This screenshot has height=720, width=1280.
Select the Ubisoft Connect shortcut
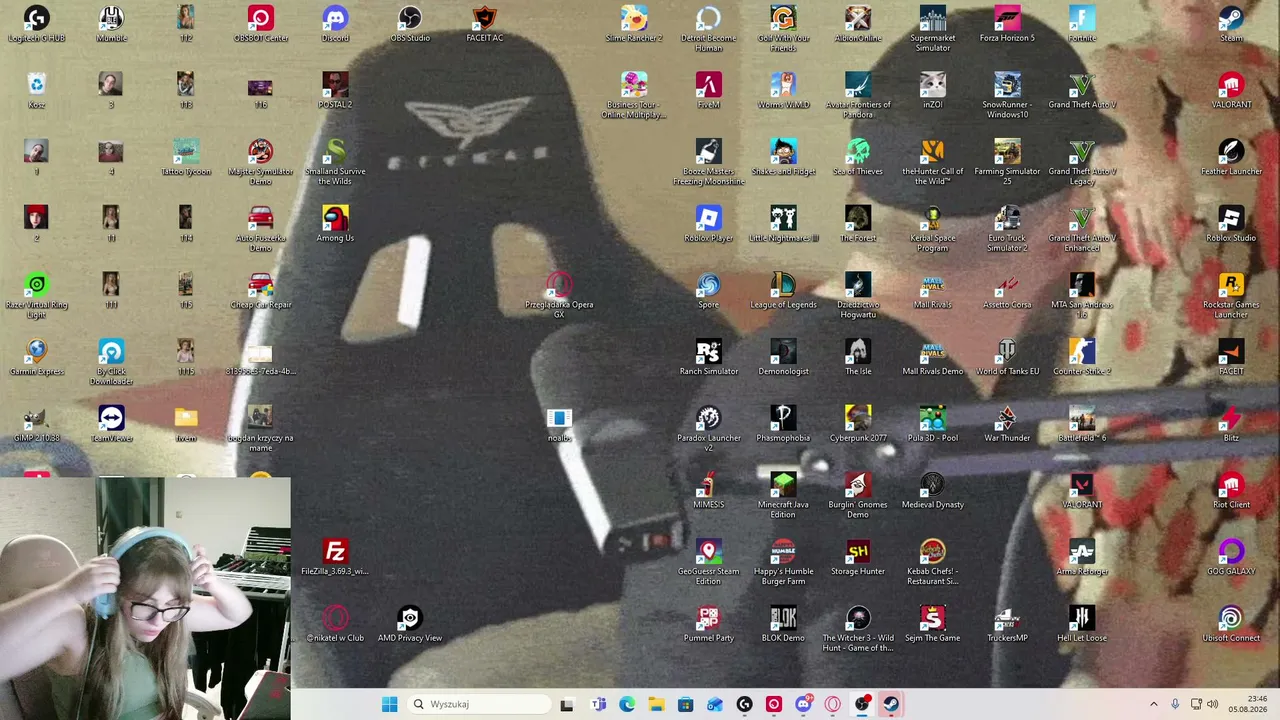(1231, 625)
